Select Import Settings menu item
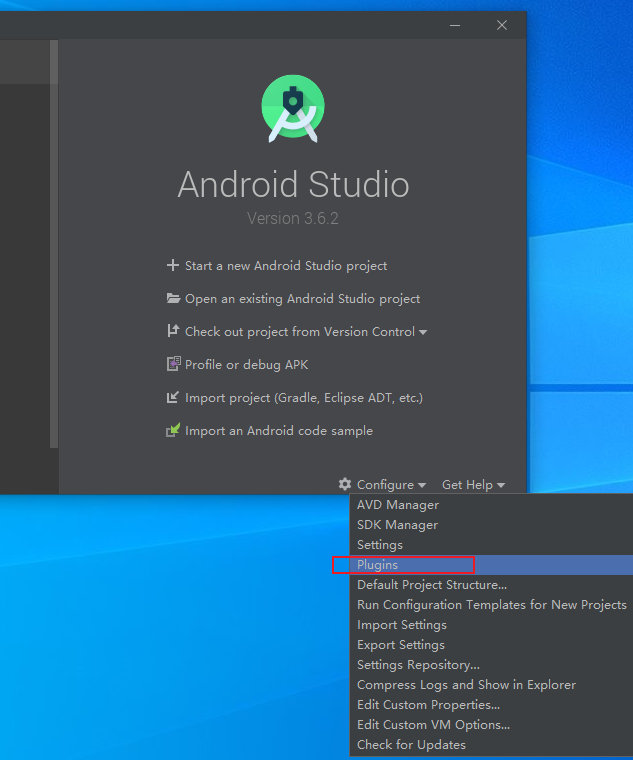 [491, 625]
